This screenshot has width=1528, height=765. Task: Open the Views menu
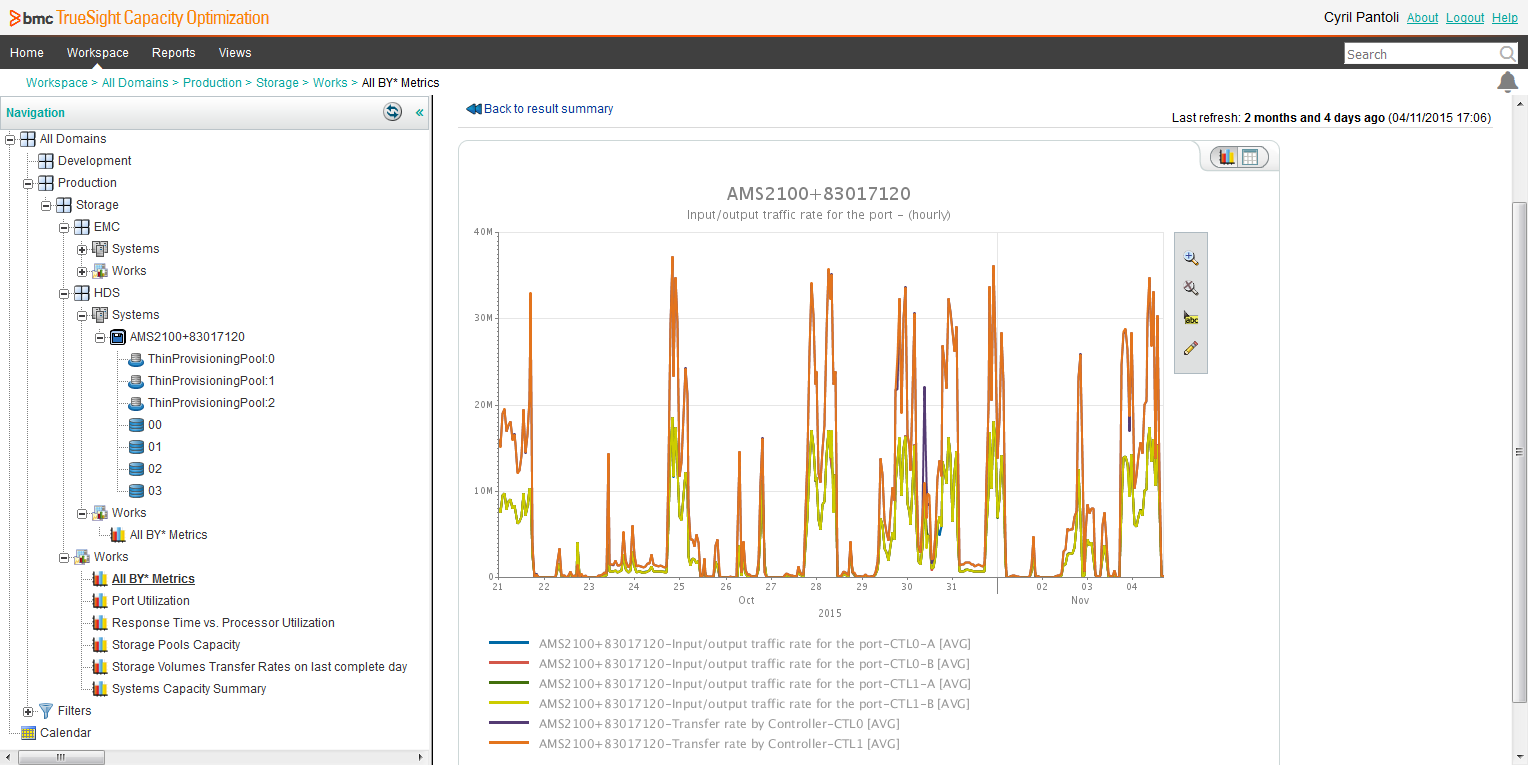point(235,53)
